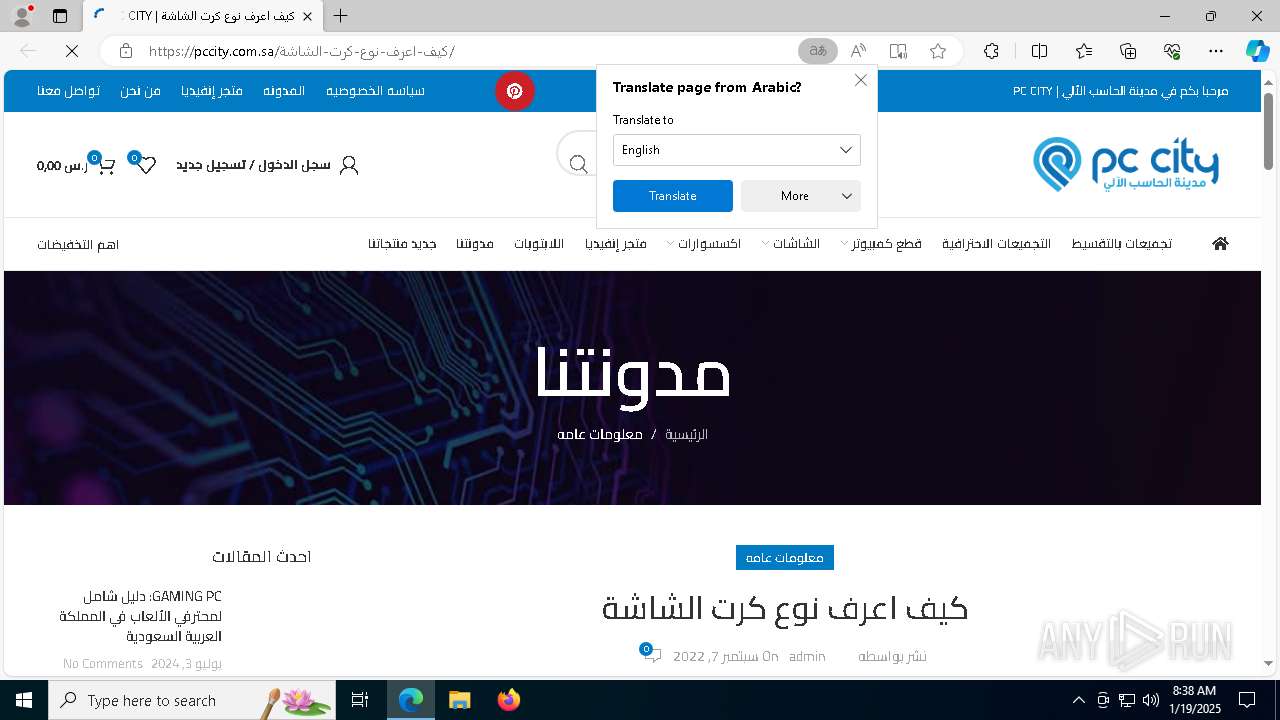Close the current browser tab
The height and width of the screenshot is (720, 1280).
coord(307,16)
